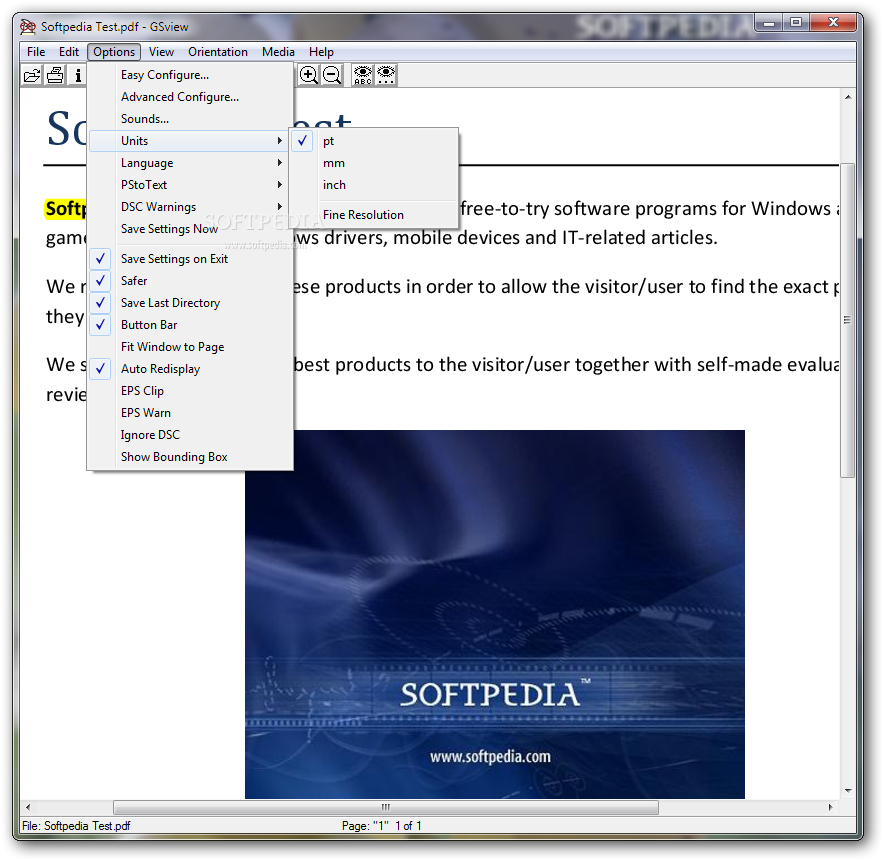884x861 pixels.
Task: Select pt as measurement unit
Action: pyautogui.click(x=374, y=141)
